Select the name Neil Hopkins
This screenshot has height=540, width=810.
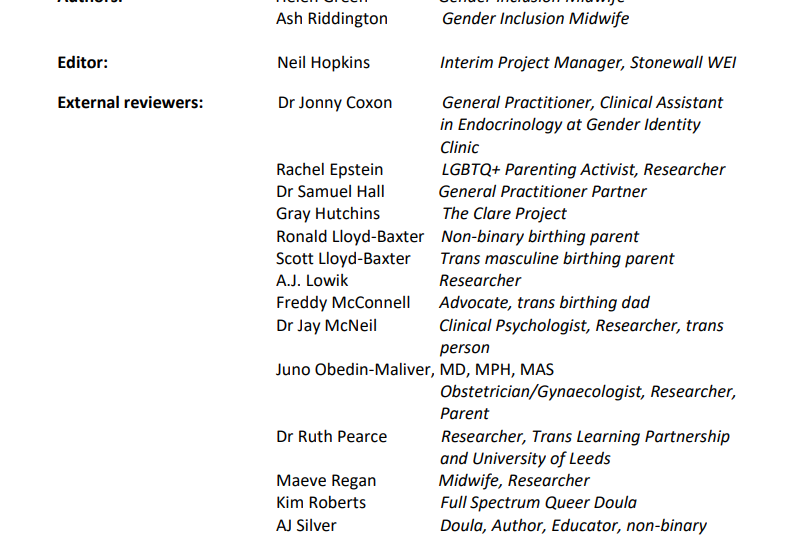click(x=323, y=63)
